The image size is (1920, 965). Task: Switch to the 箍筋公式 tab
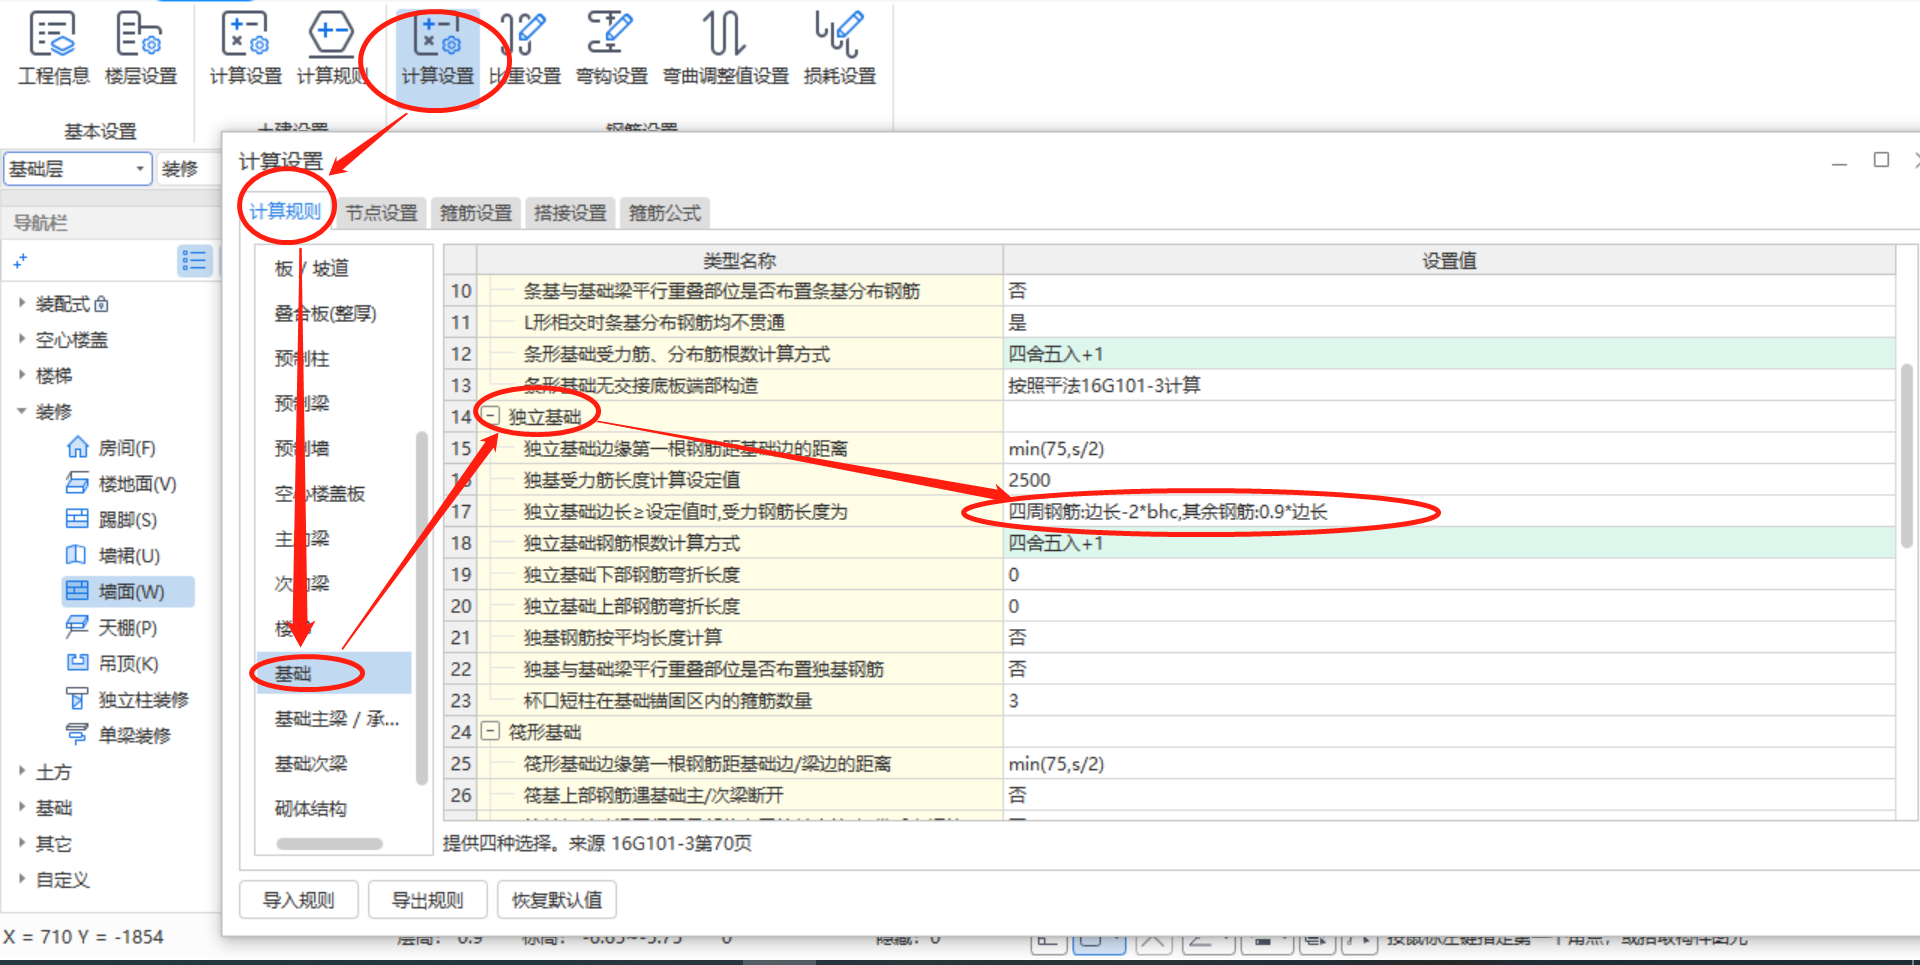(665, 212)
